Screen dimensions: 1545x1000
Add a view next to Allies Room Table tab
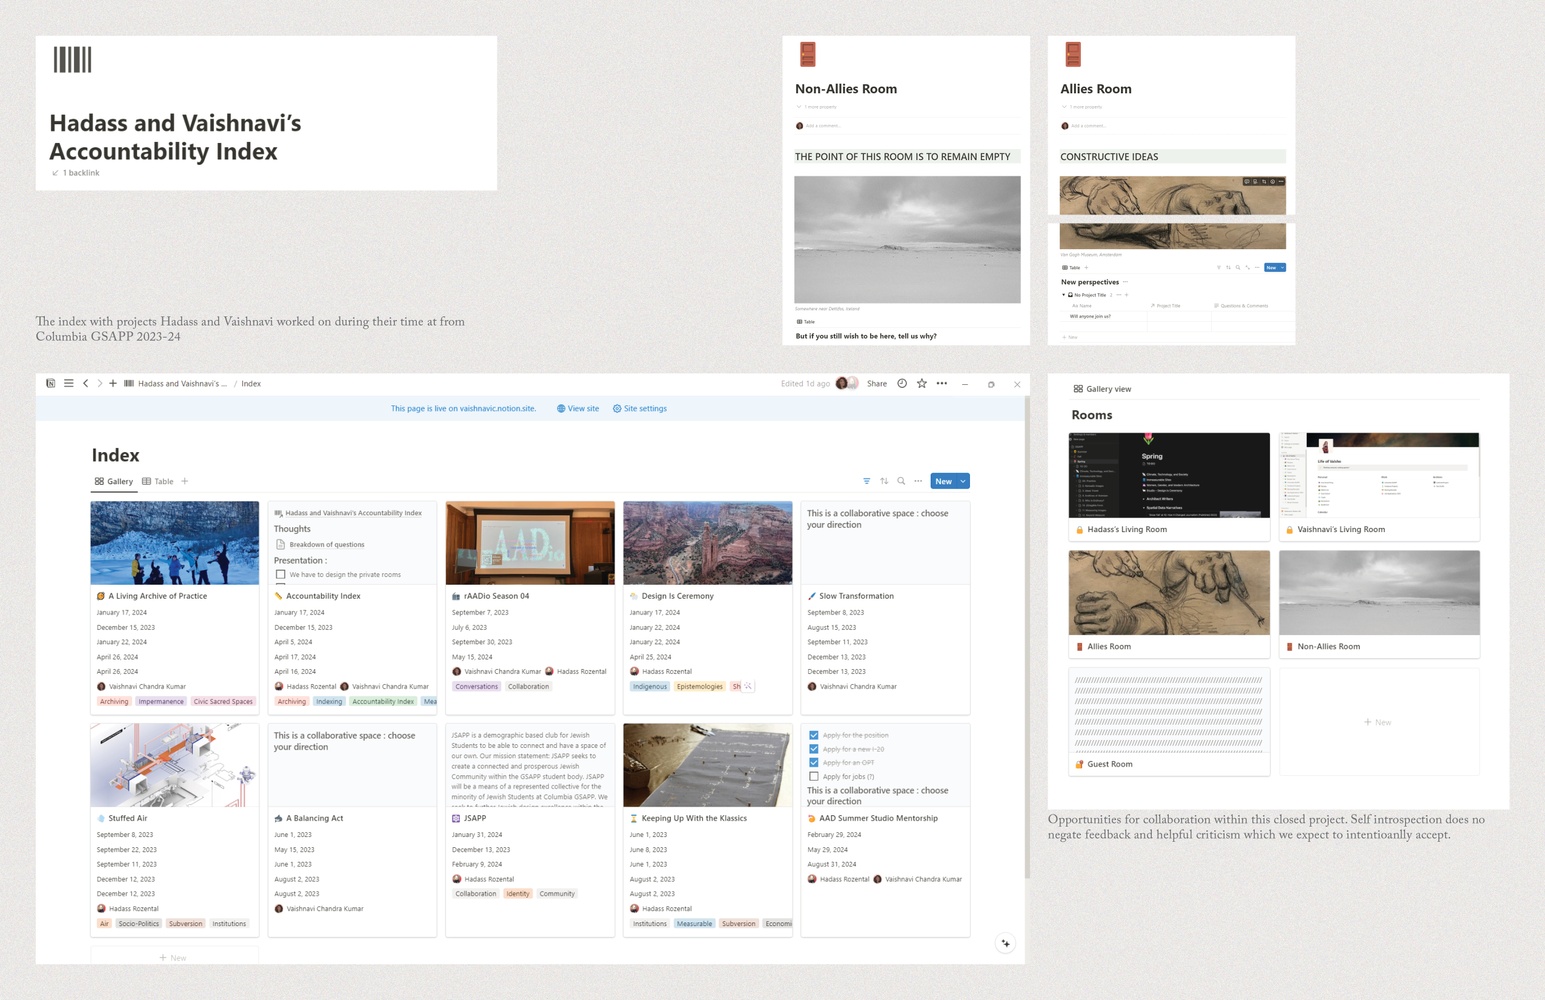(1086, 267)
